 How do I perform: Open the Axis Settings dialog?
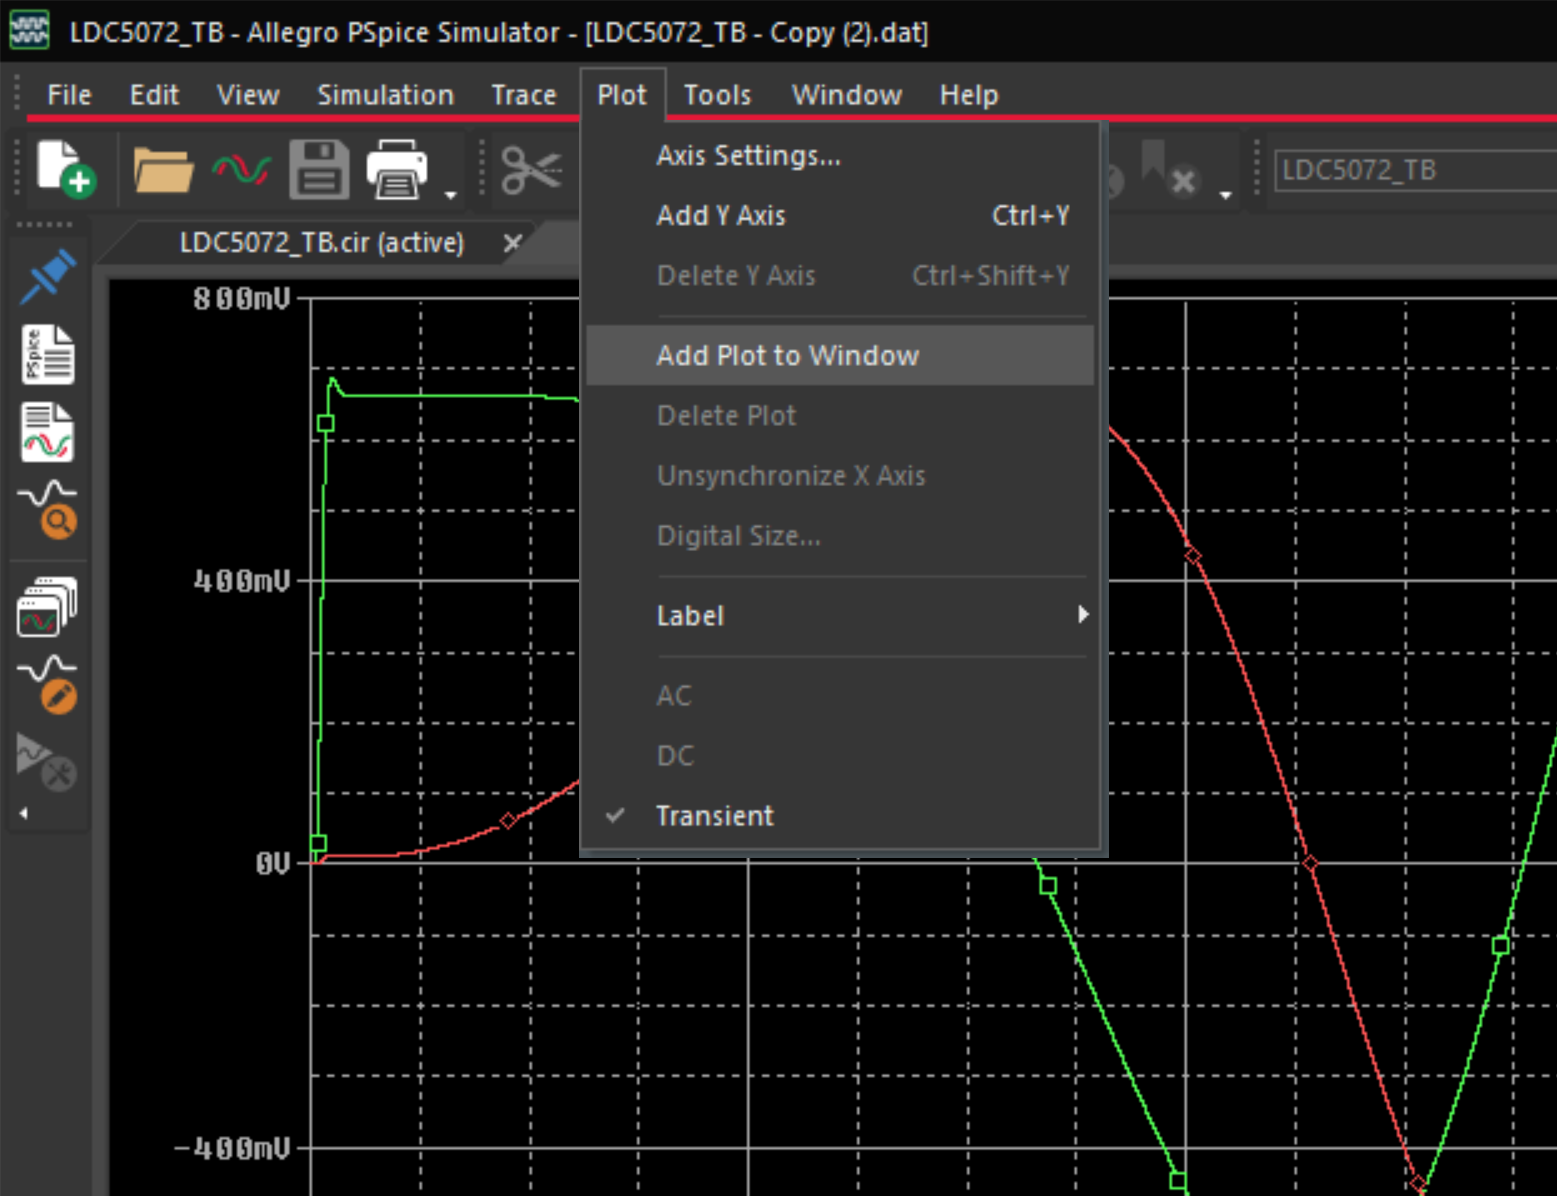pos(748,155)
